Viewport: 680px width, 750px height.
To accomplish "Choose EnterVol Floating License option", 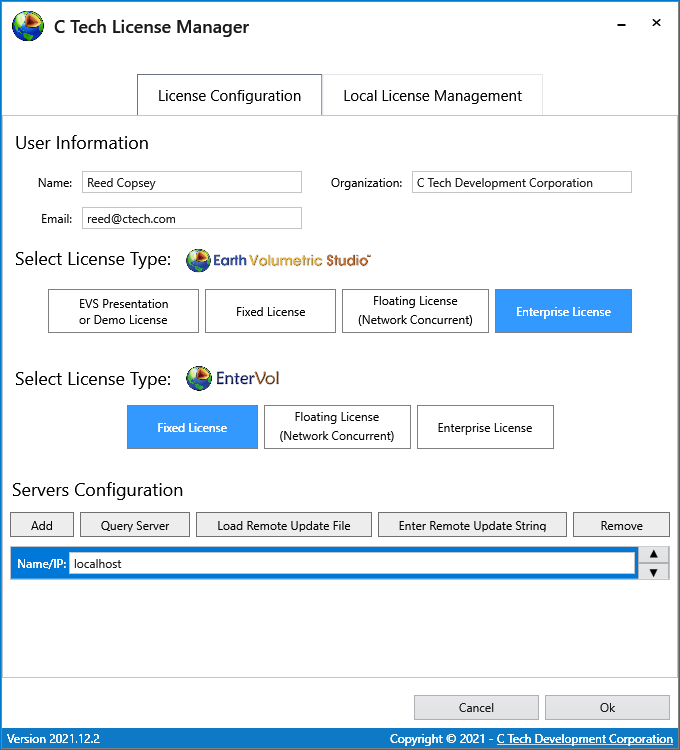I will (337, 427).
